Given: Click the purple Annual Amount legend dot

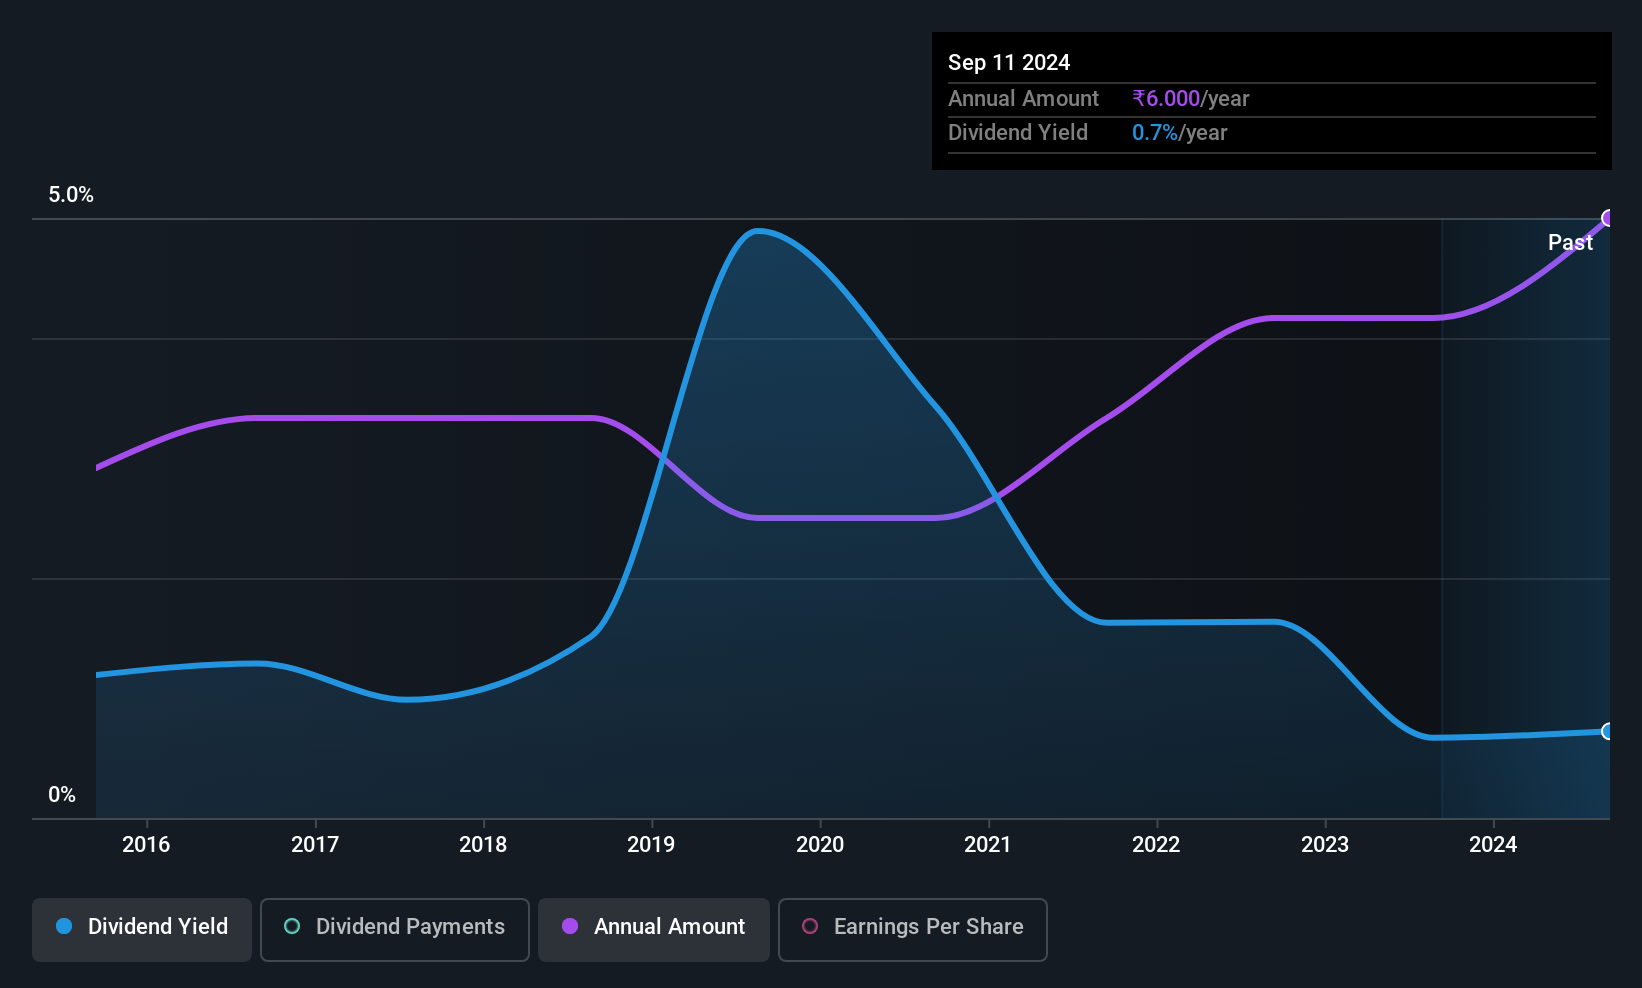Looking at the screenshot, I should [x=570, y=926].
